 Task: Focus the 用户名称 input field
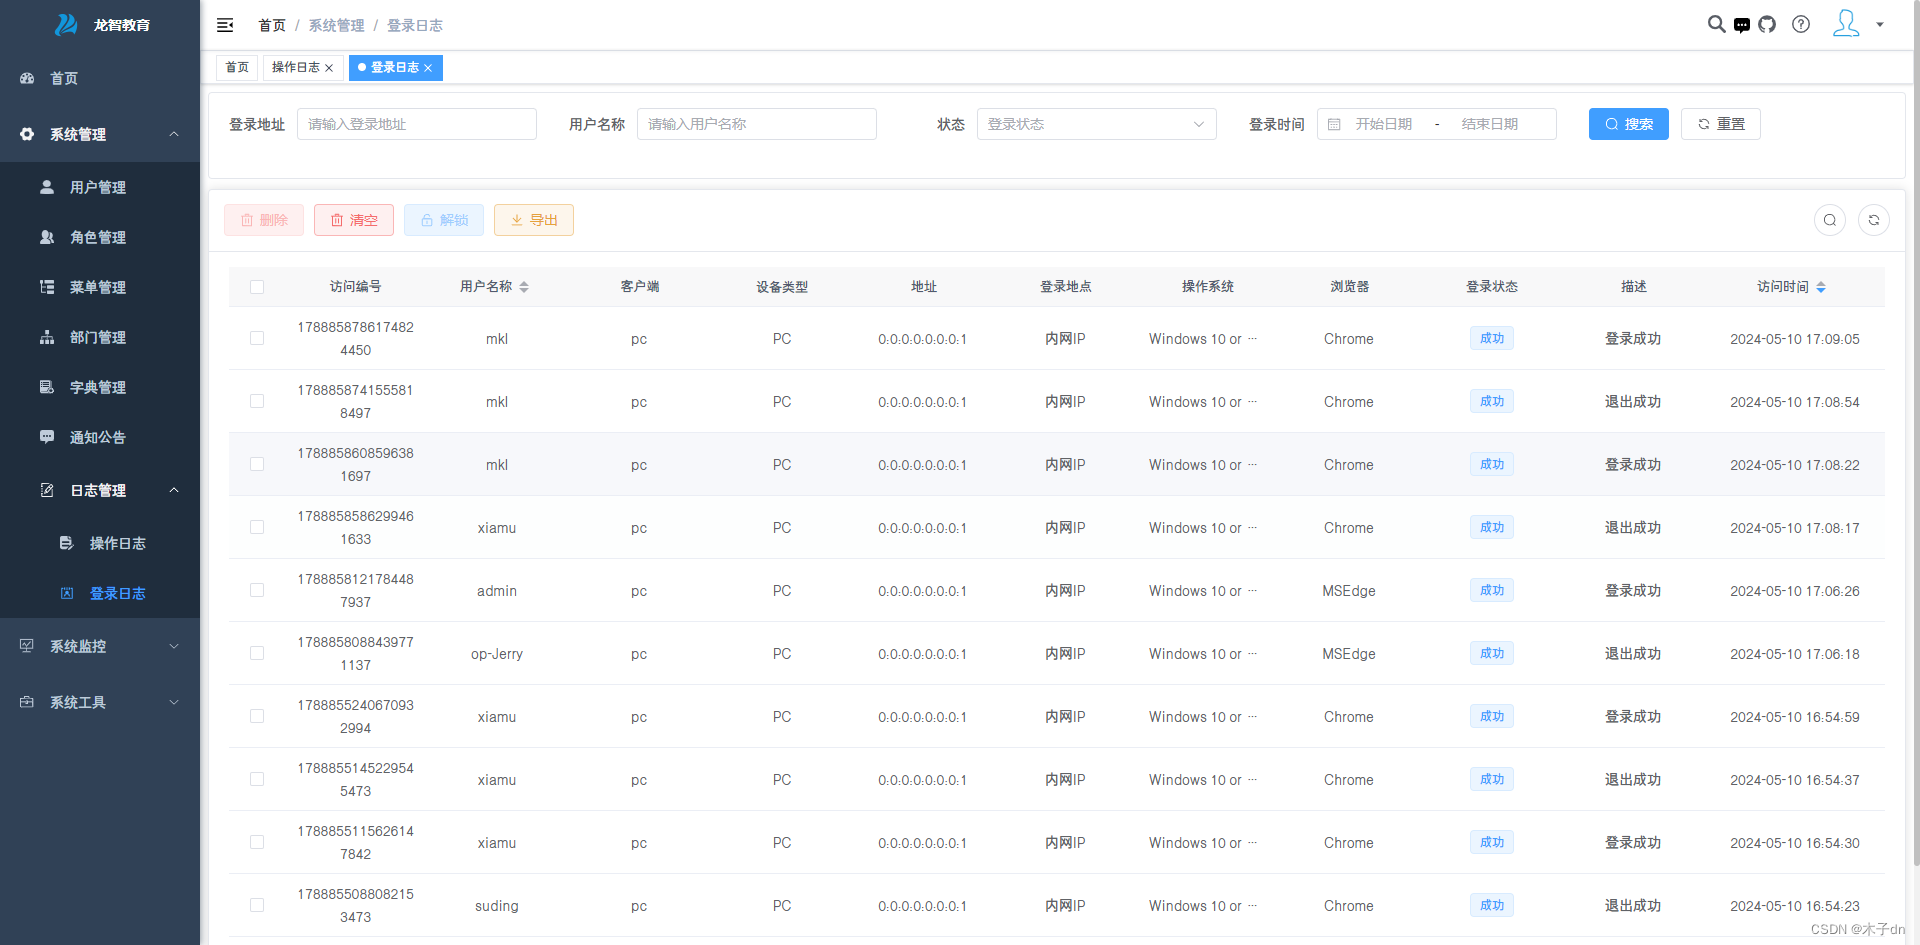point(757,124)
